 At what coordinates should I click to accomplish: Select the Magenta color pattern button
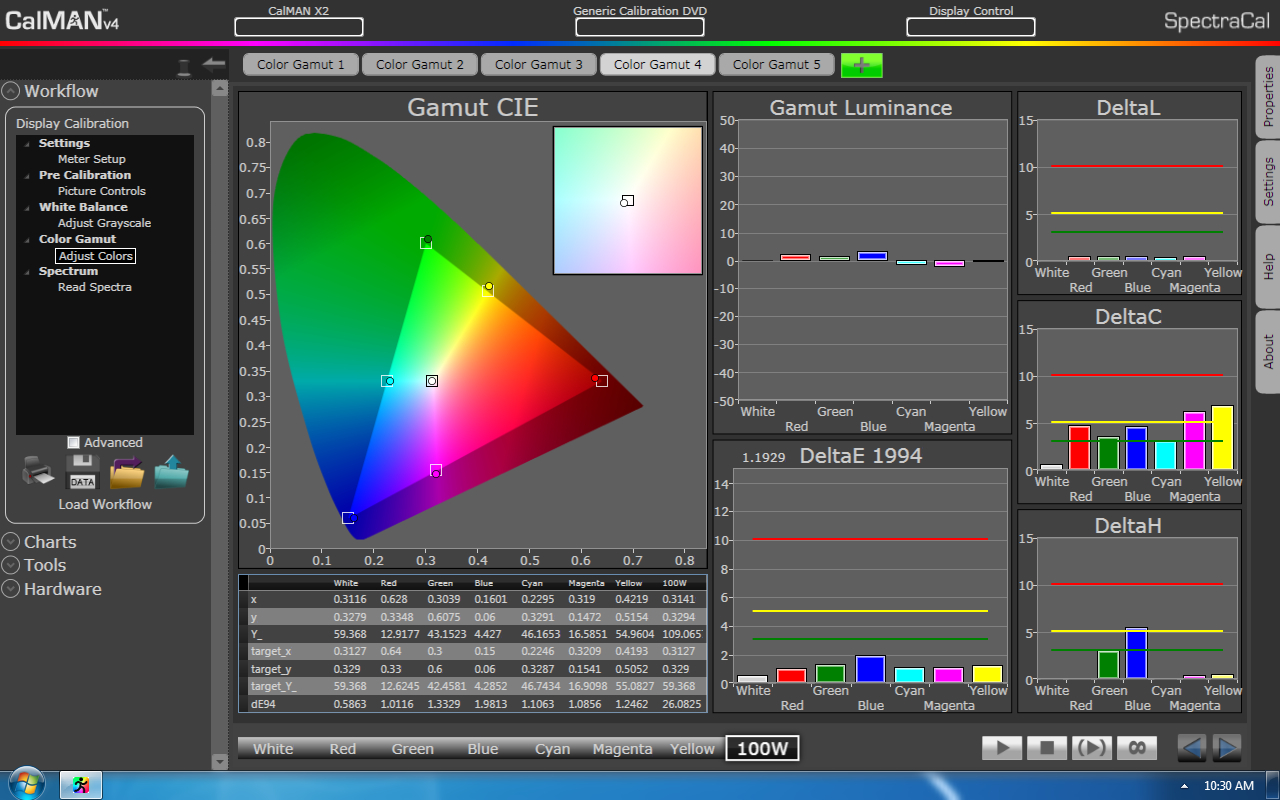pos(622,749)
